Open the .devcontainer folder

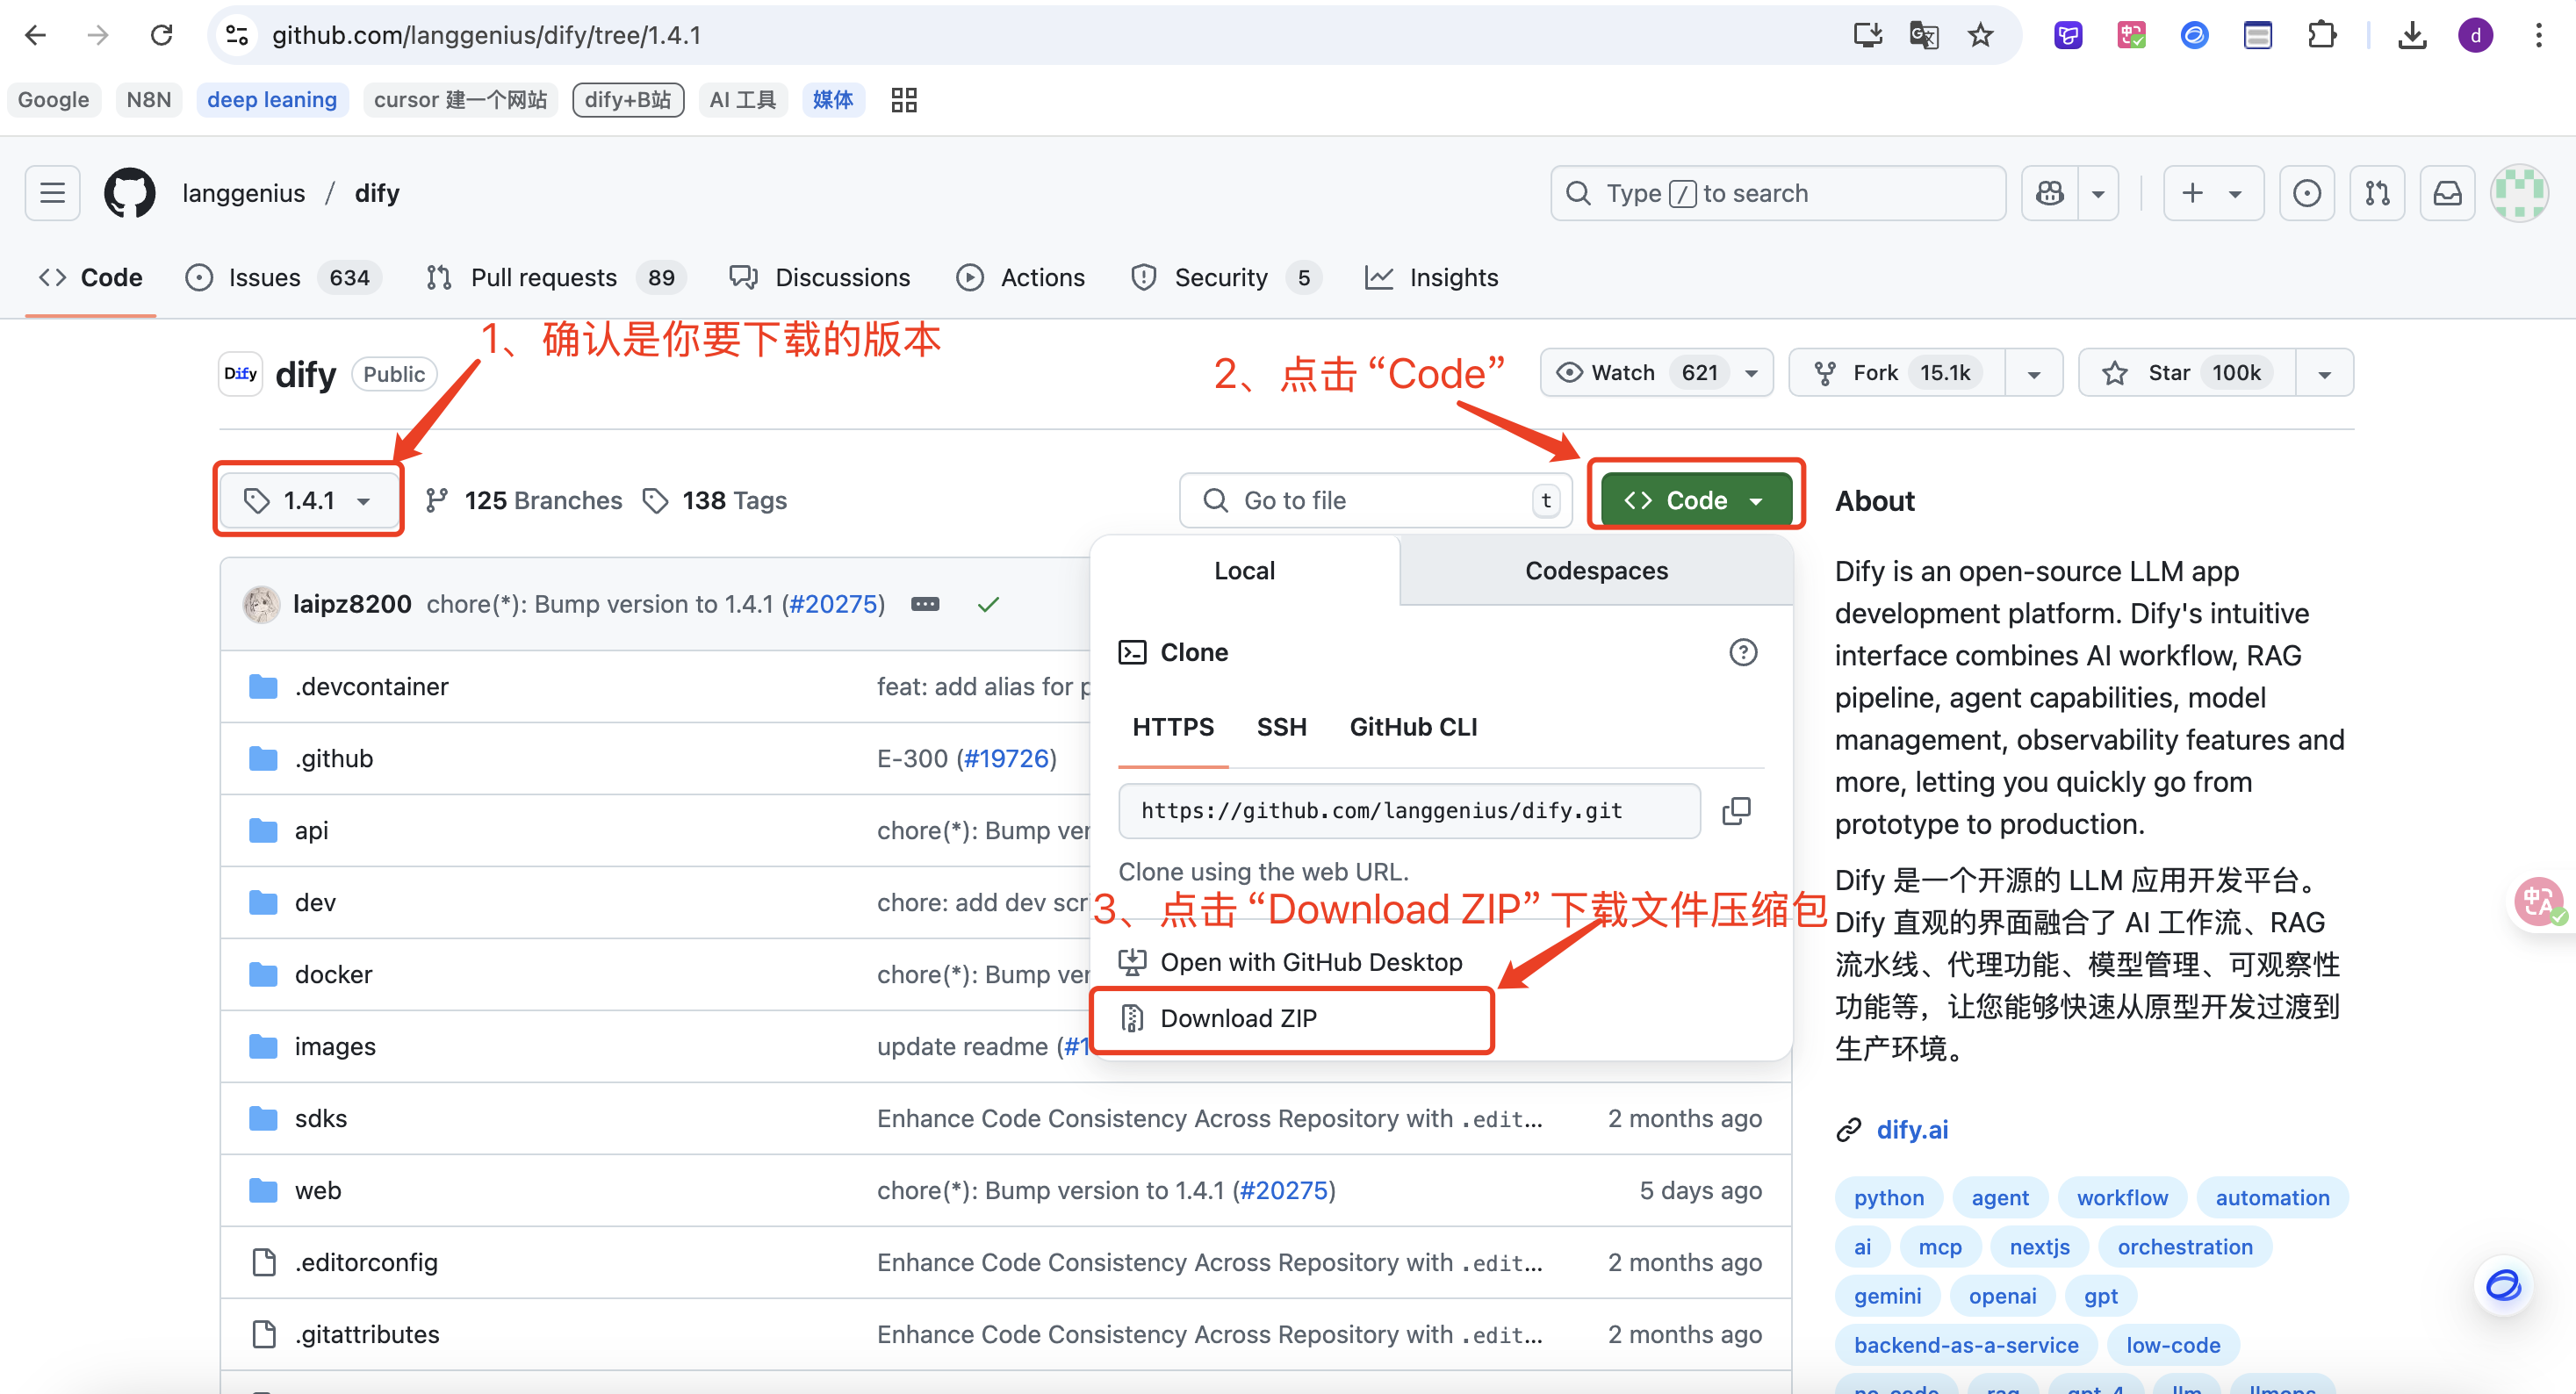[371, 687]
